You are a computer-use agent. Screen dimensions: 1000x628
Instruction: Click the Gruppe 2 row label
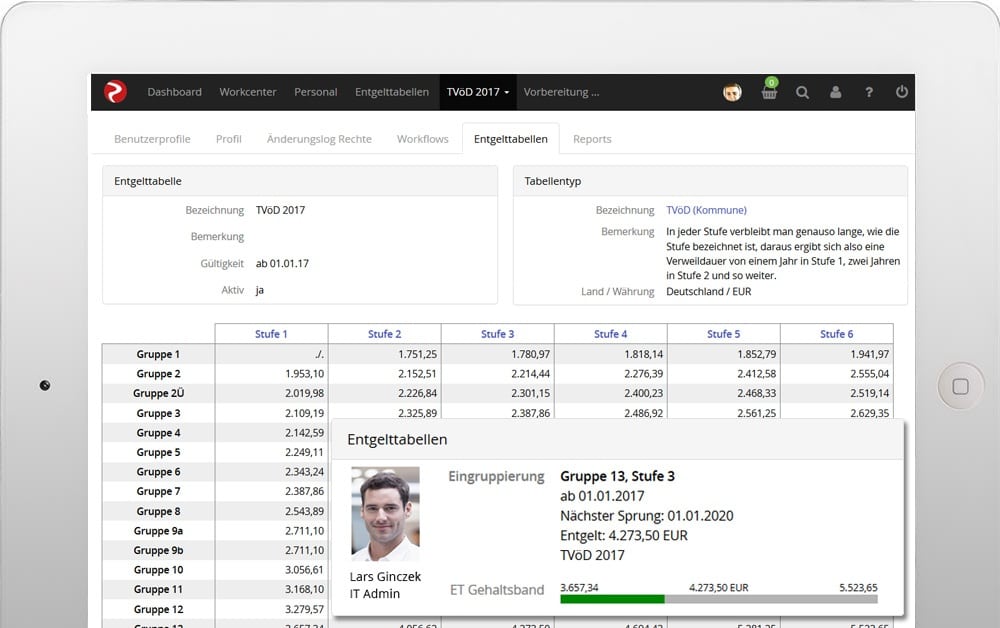pos(158,374)
